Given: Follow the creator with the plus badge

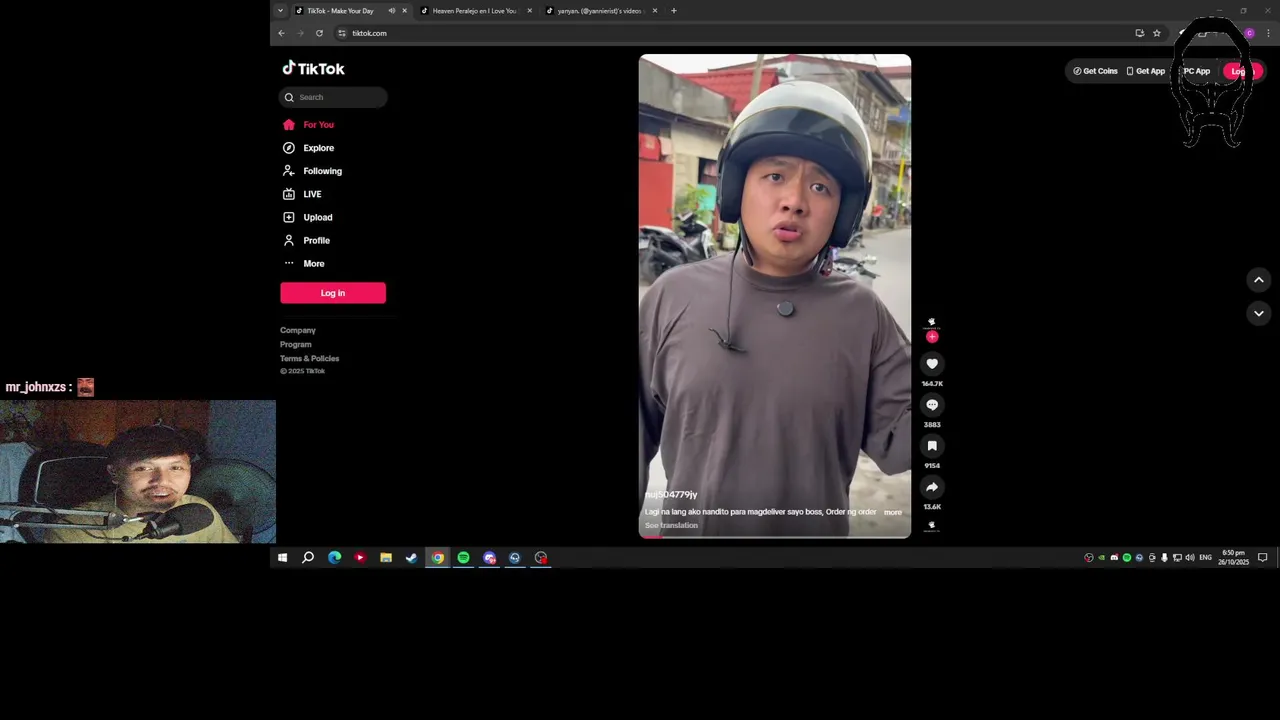Looking at the screenshot, I should 932,337.
